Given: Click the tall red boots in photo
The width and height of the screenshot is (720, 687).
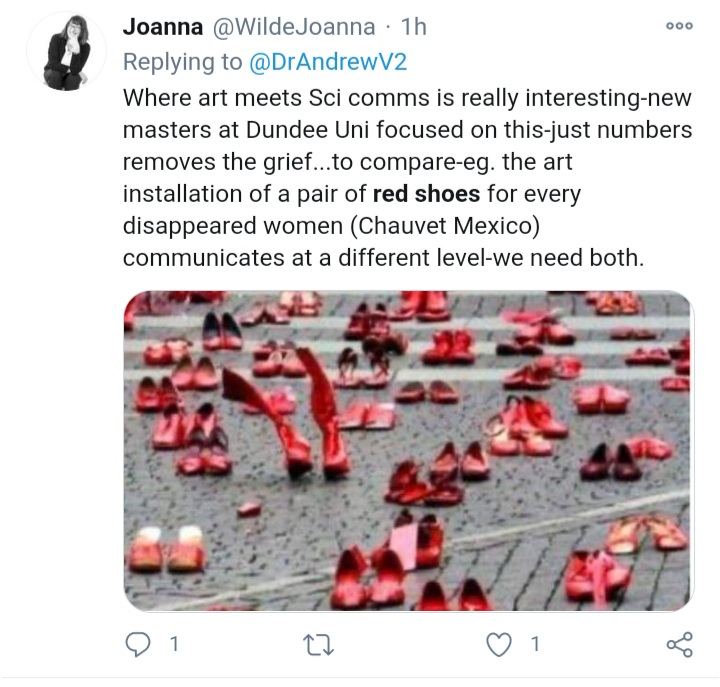Looking at the screenshot, I should click(x=289, y=411).
